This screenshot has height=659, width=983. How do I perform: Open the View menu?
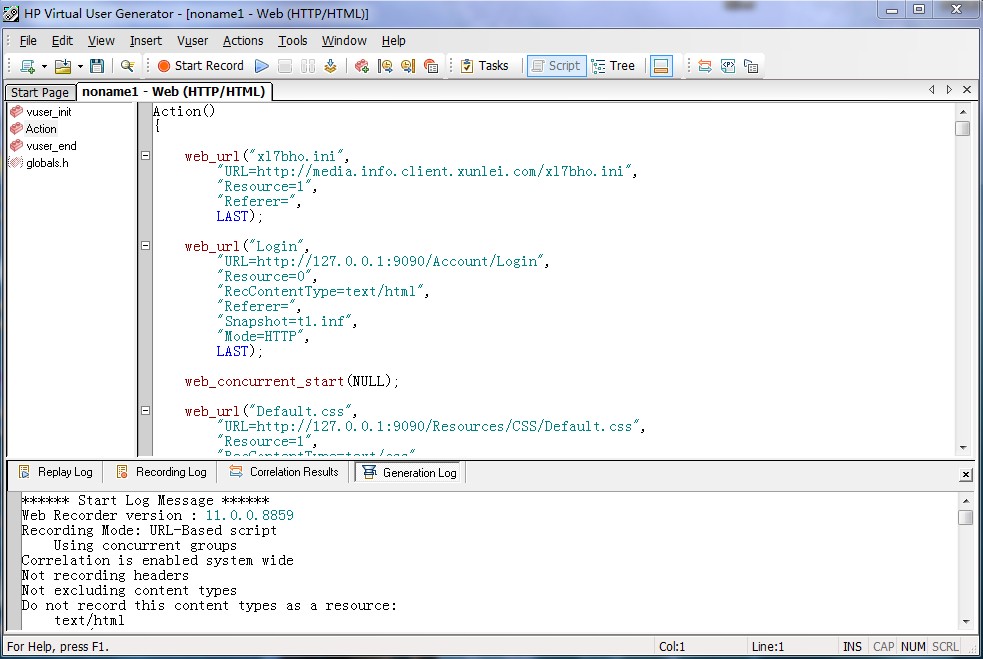(x=101, y=41)
